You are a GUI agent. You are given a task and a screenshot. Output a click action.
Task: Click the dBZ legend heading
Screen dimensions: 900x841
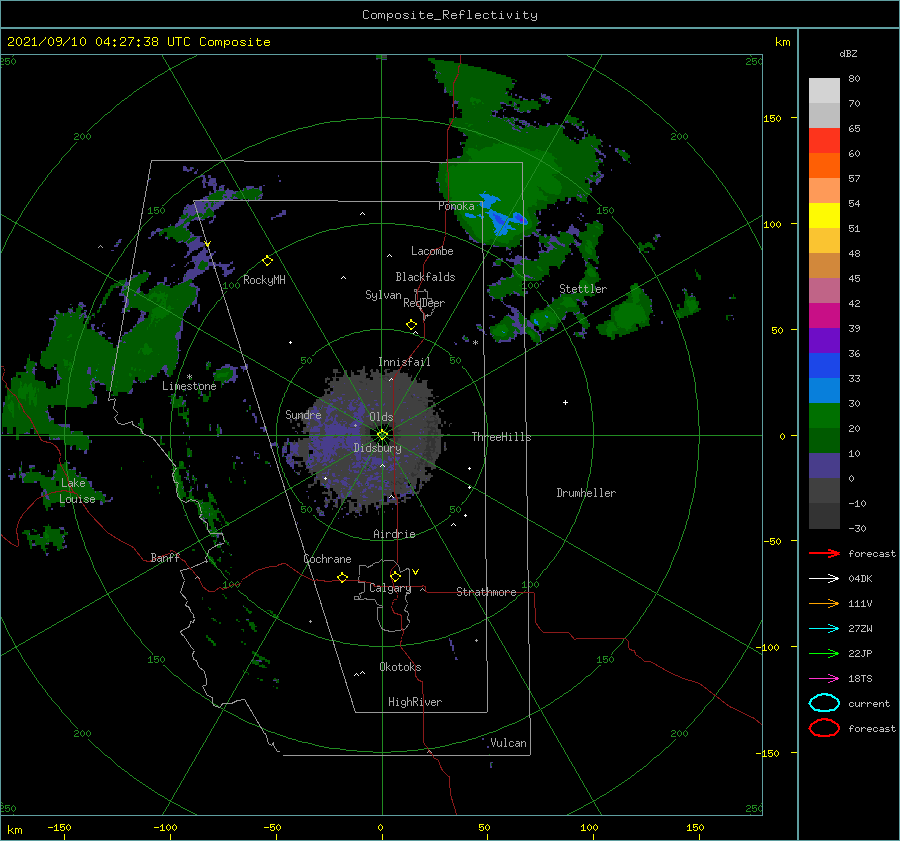[x=848, y=53]
